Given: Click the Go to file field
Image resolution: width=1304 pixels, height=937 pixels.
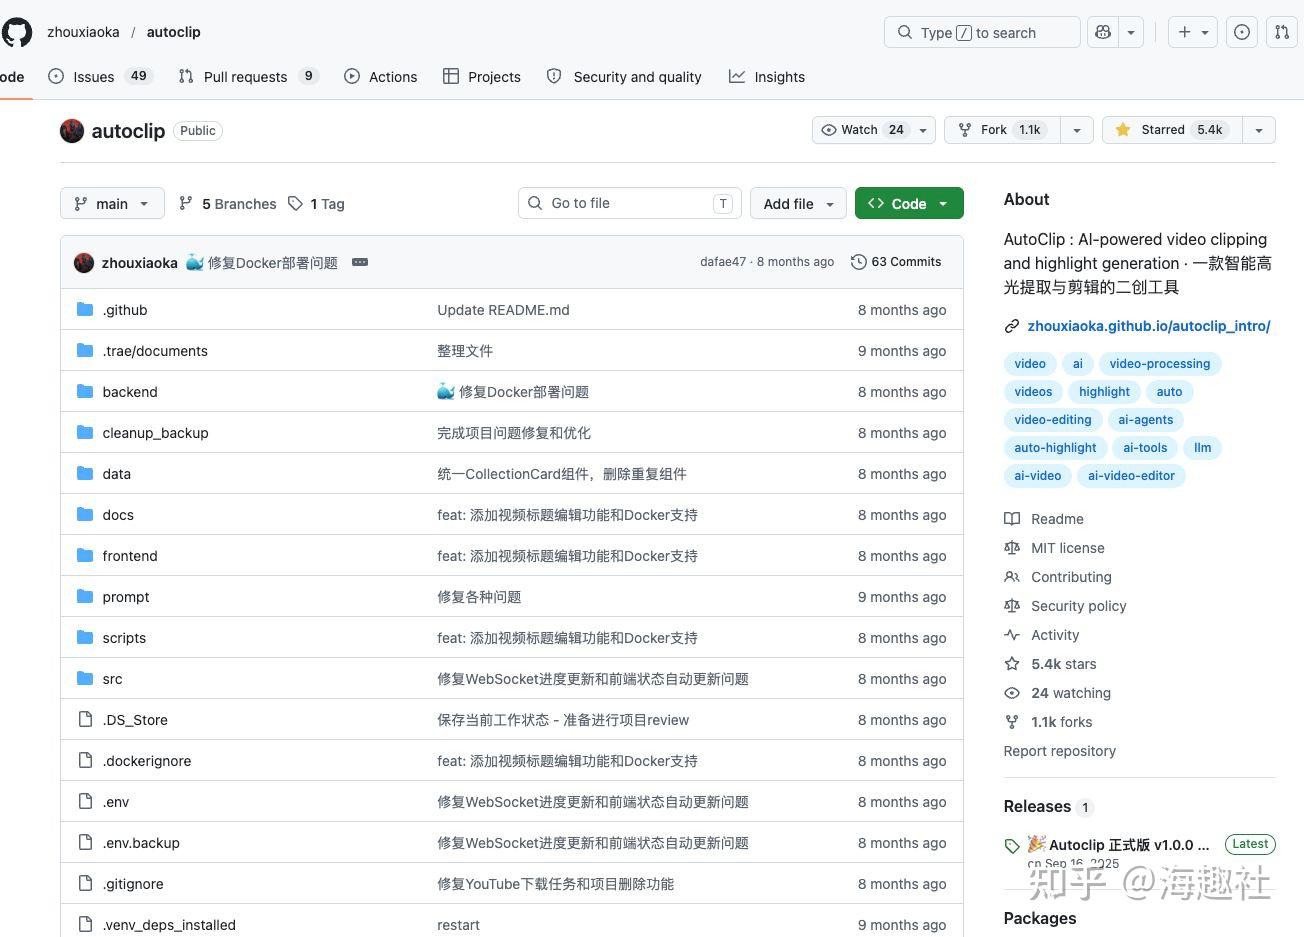Looking at the screenshot, I should 630,203.
